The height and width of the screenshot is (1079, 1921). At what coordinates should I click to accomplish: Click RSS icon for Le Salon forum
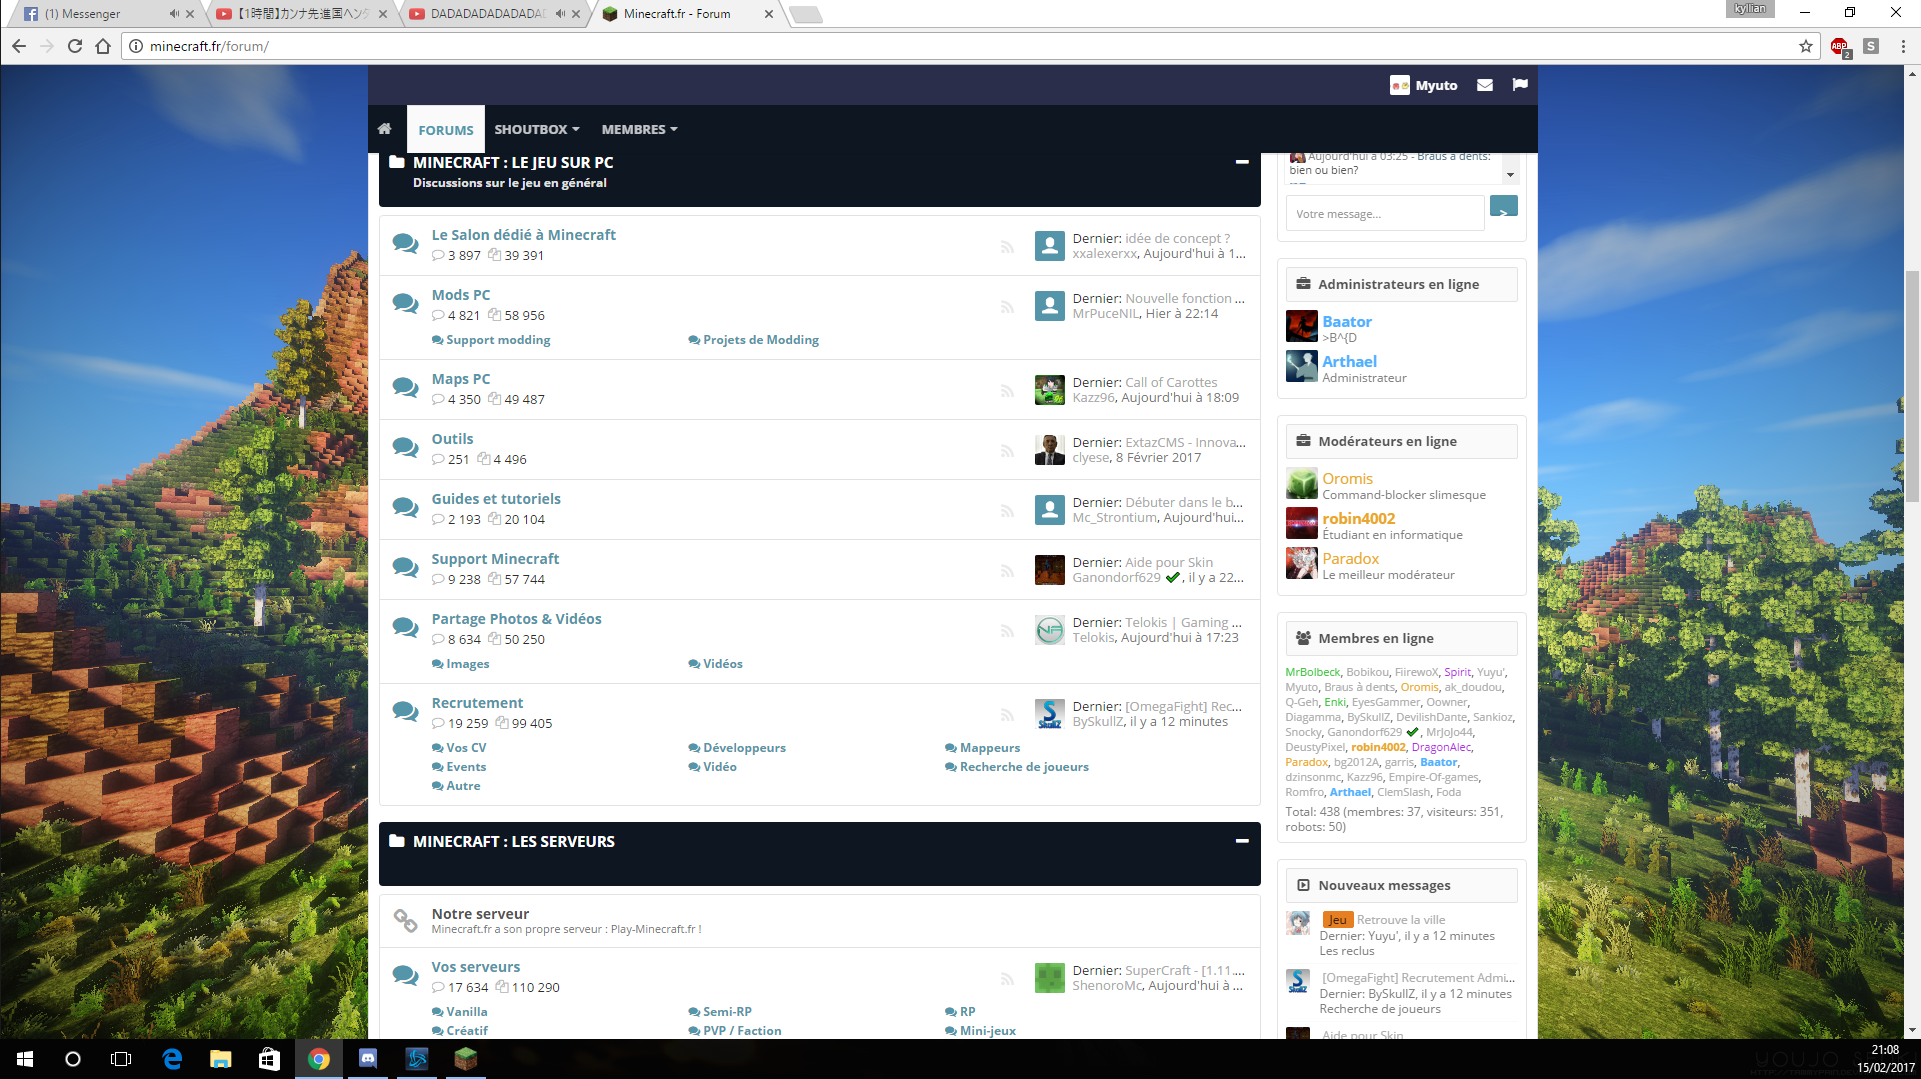1007,247
